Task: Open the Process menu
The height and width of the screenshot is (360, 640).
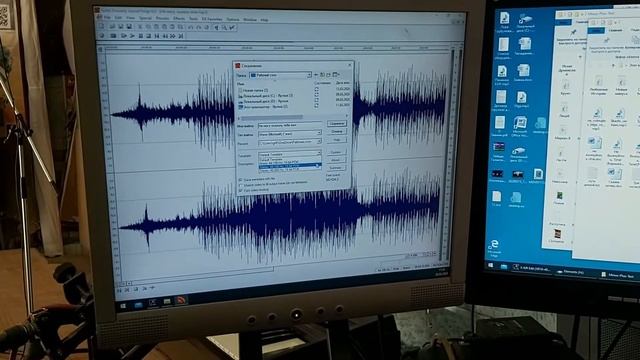Action: 162,19
